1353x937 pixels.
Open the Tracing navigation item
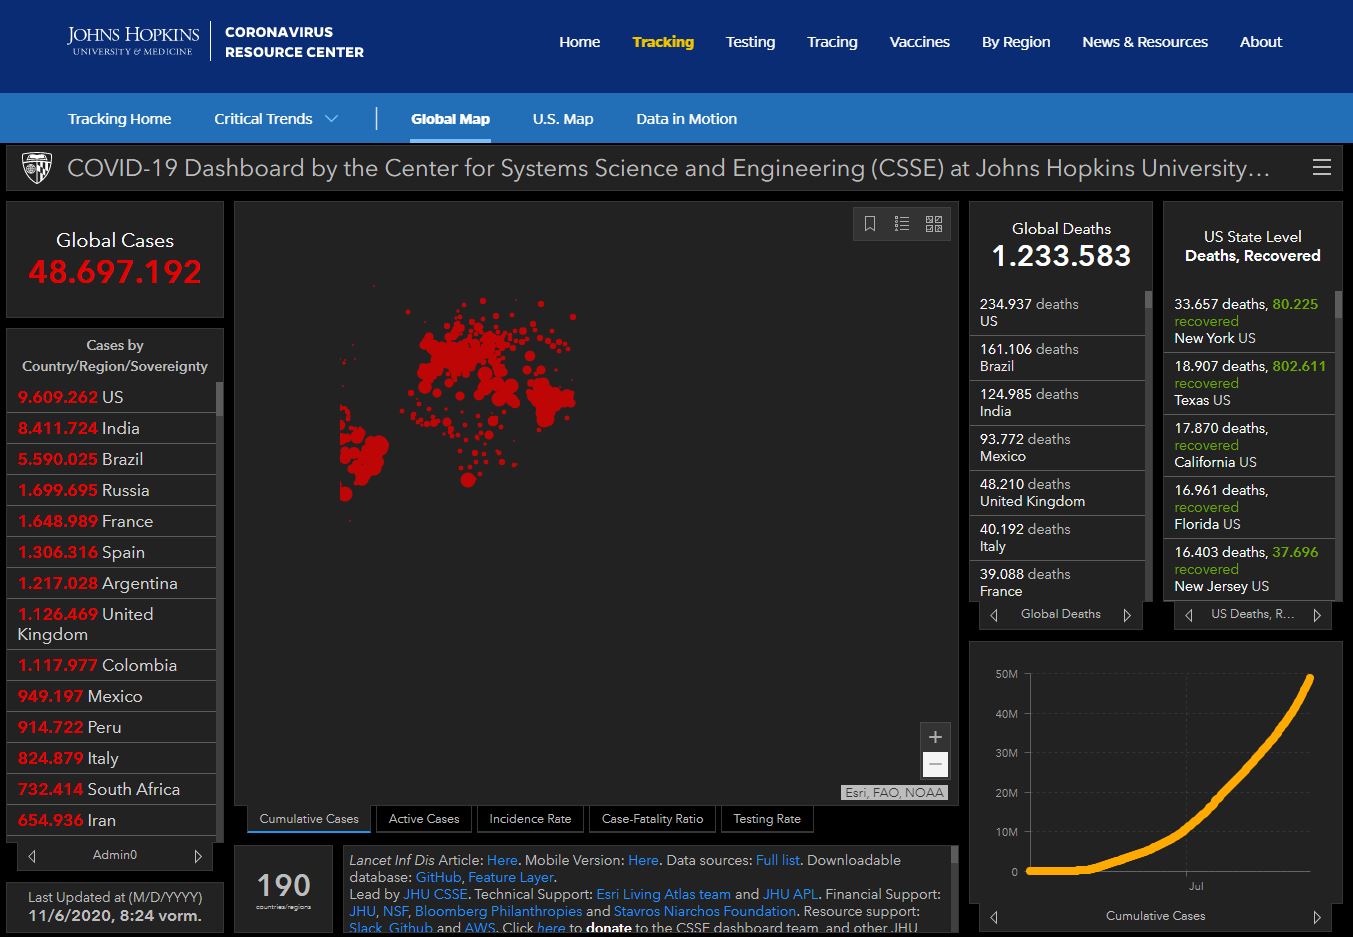[832, 42]
